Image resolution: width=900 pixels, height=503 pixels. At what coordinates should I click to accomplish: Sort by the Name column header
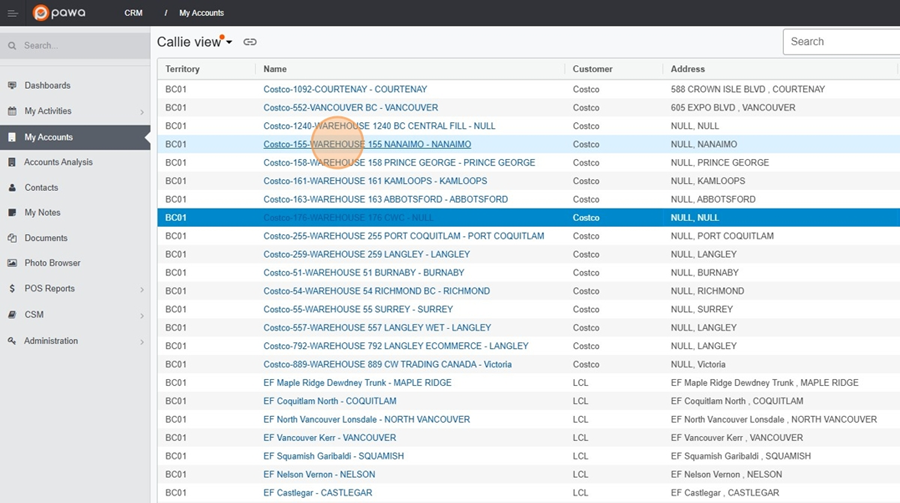pyautogui.click(x=275, y=69)
